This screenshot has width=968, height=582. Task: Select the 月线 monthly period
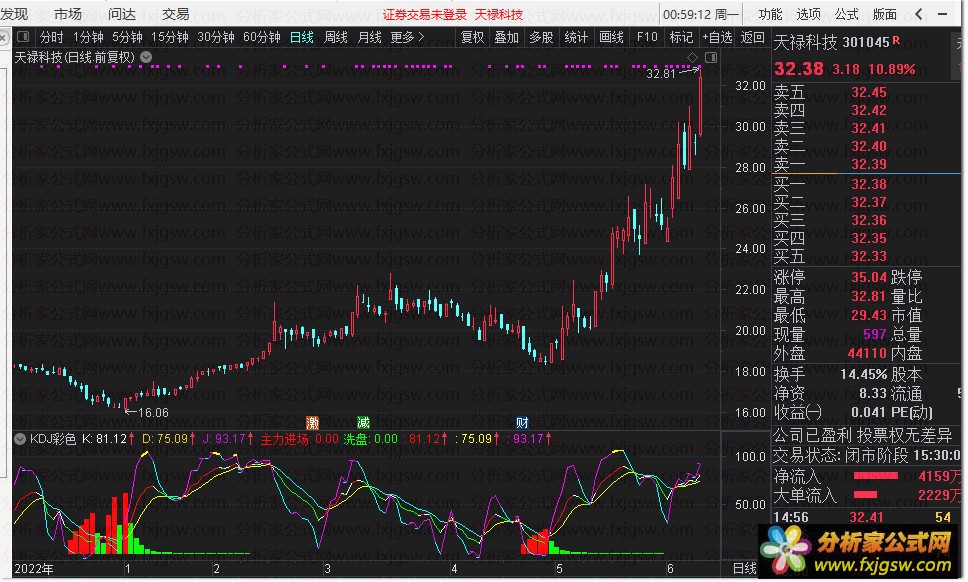pyautogui.click(x=370, y=37)
